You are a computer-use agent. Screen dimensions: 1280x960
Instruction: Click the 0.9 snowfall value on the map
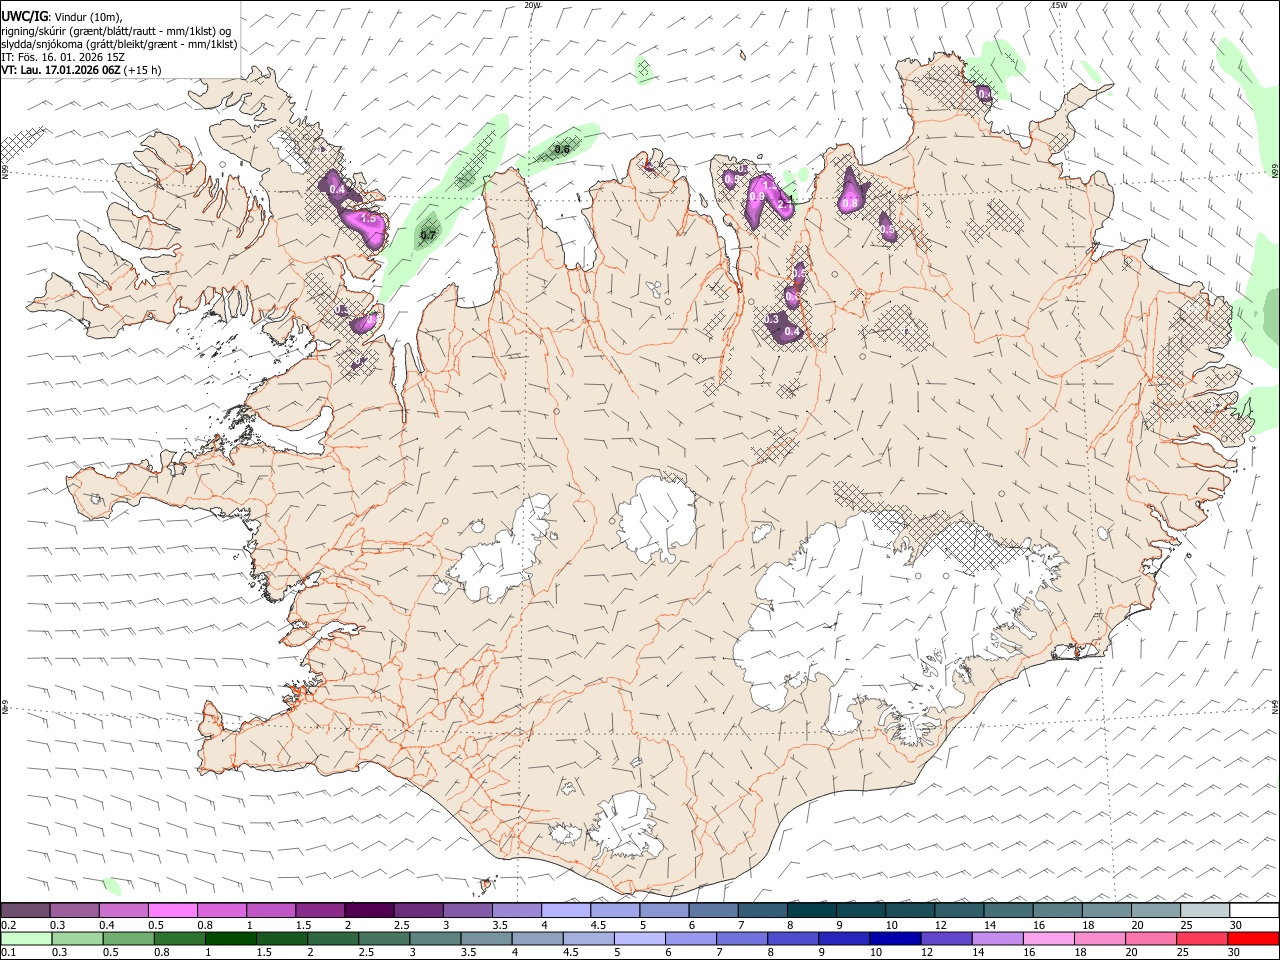pos(756,198)
